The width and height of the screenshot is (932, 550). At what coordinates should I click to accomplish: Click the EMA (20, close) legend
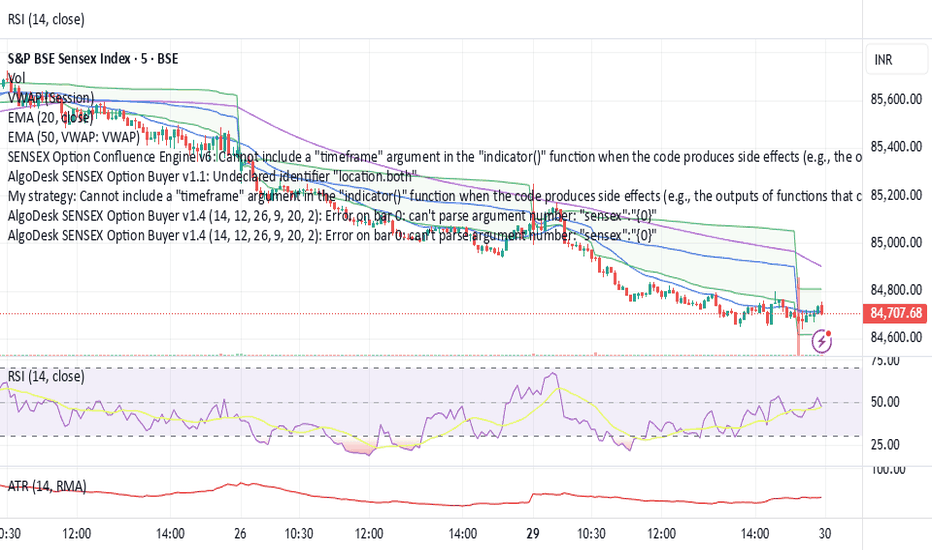(51, 117)
